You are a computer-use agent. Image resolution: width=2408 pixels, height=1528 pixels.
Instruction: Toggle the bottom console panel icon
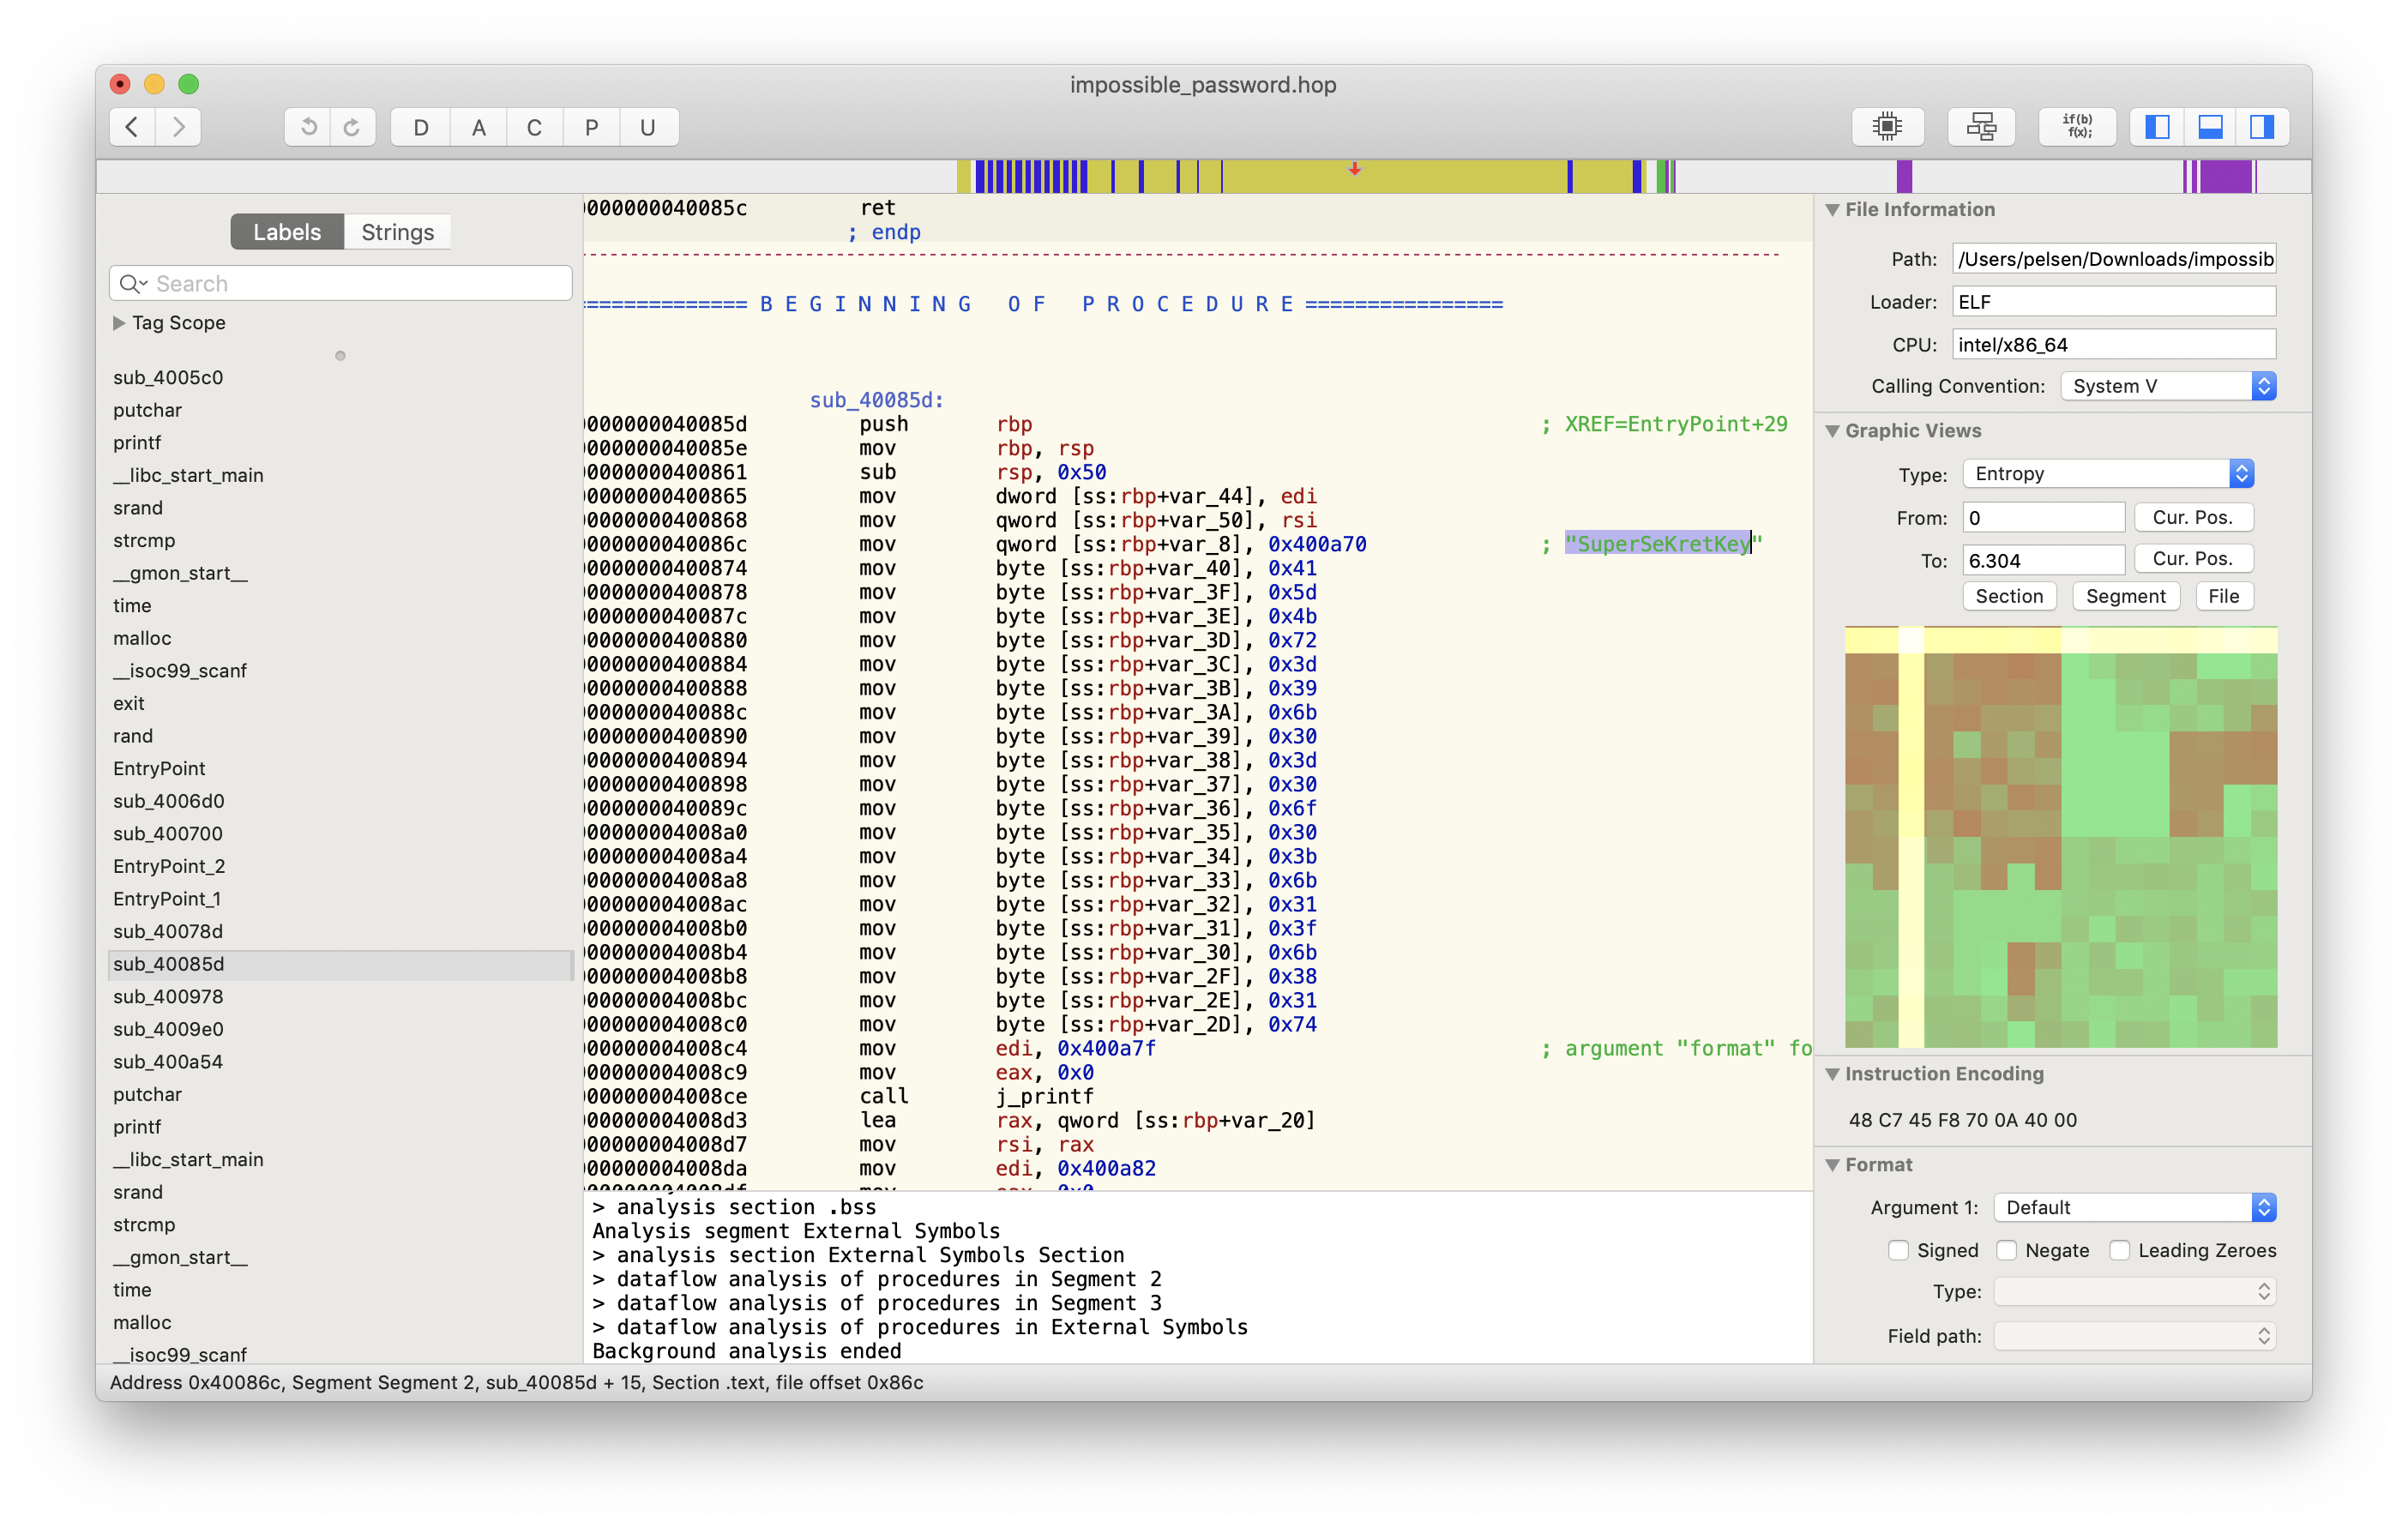(x=2209, y=127)
